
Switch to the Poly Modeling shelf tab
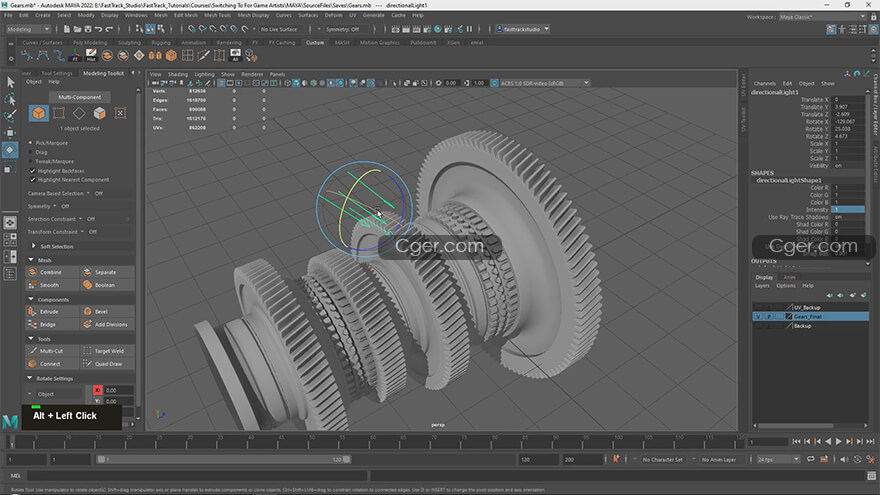click(90, 43)
